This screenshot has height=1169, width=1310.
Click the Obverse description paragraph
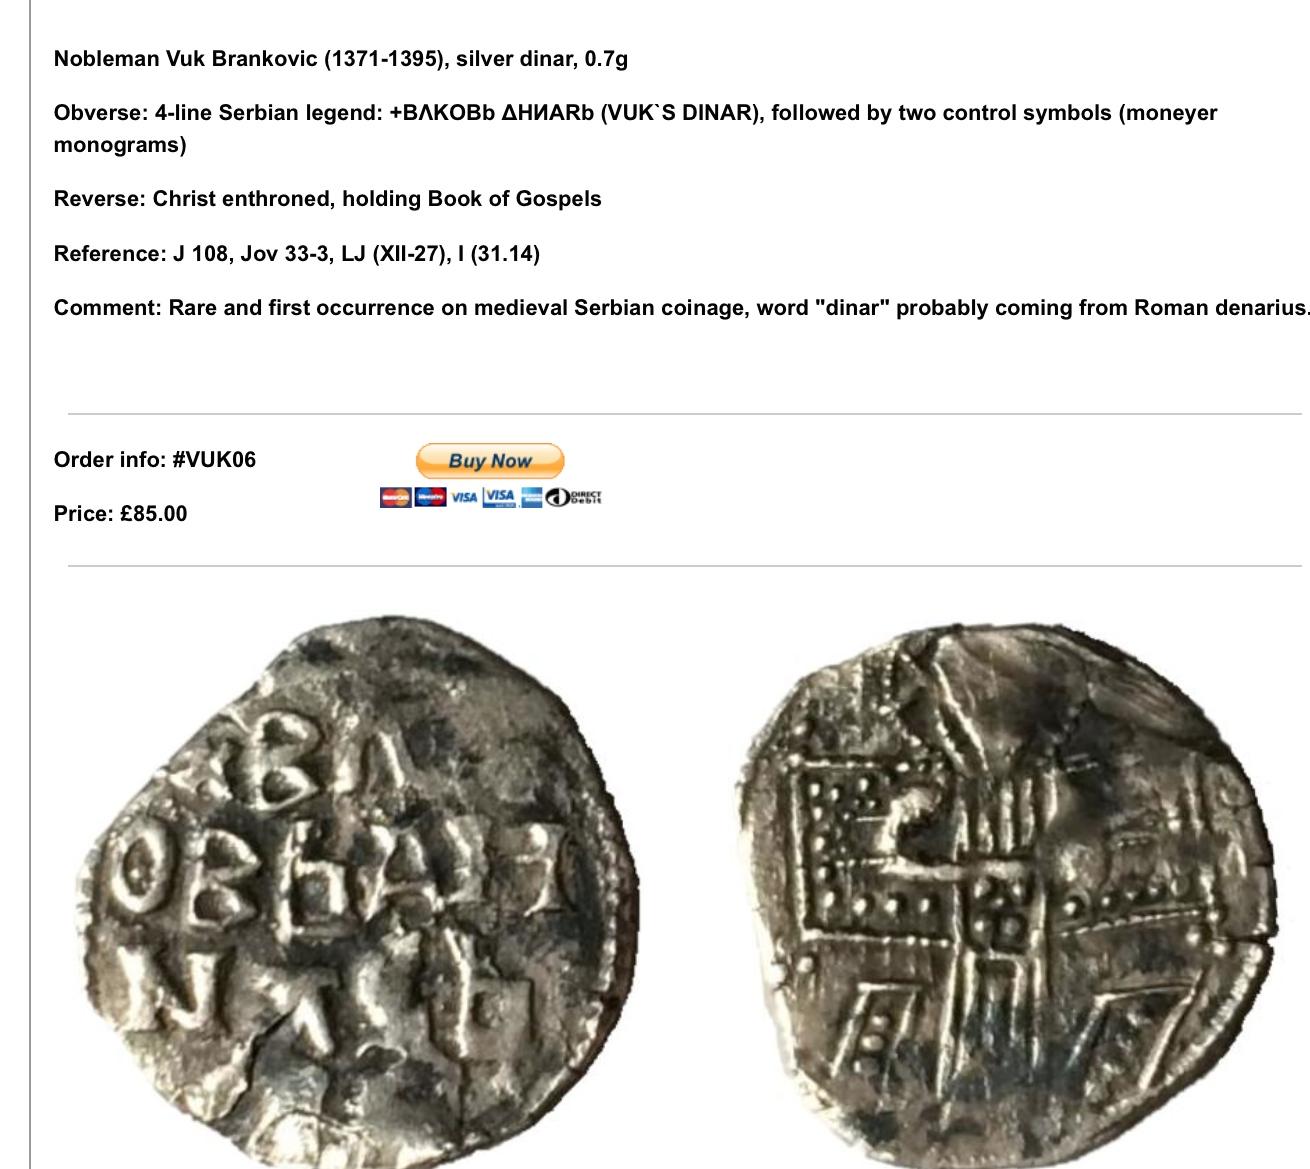coord(636,128)
